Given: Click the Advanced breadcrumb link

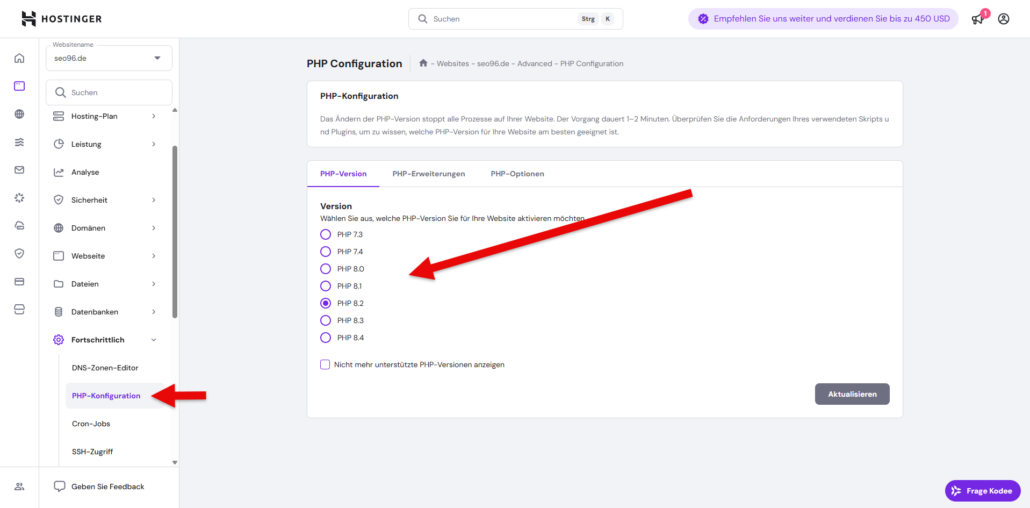Looking at the screenshot, I should tap(534, 64).
